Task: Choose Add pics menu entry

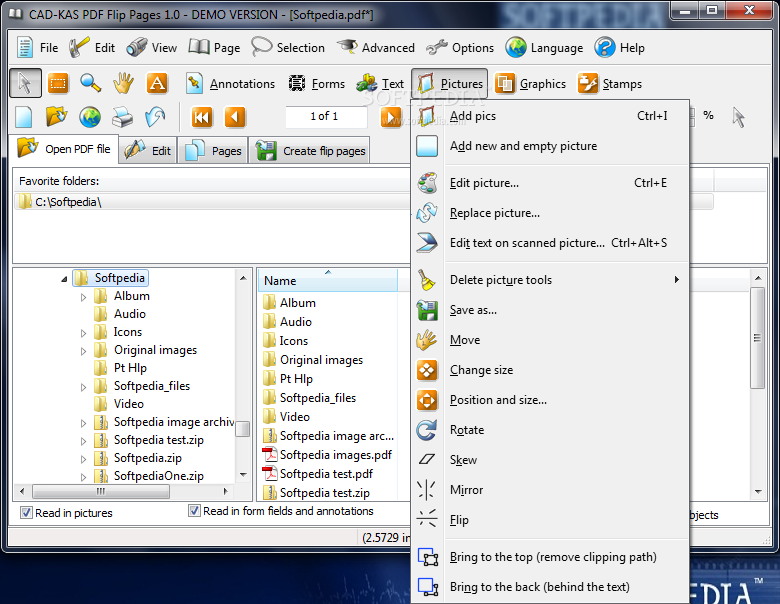Action: (x=550, y=116)
